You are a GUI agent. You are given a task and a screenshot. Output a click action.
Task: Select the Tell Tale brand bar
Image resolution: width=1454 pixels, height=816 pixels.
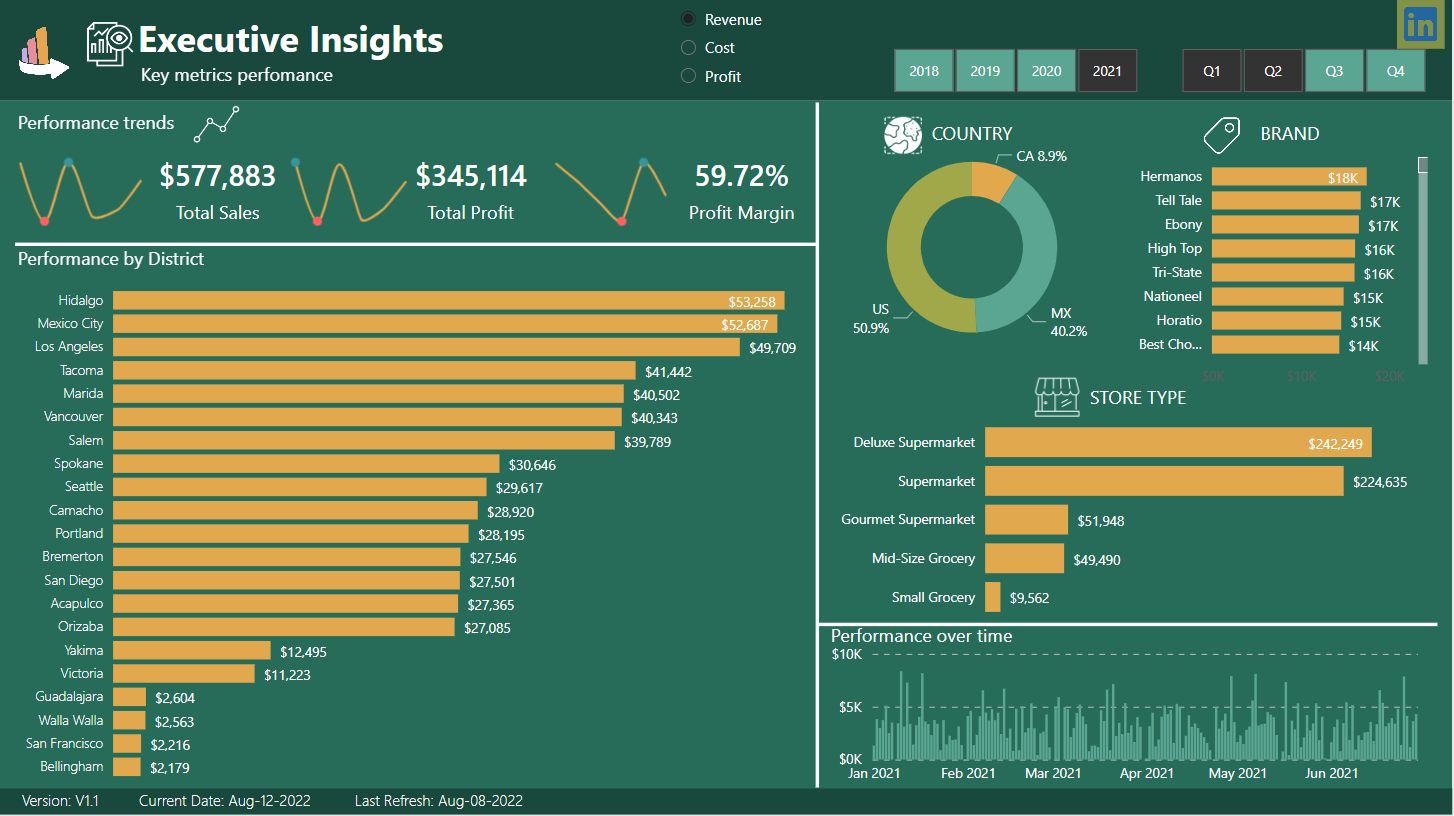(x=1286, y=200)
